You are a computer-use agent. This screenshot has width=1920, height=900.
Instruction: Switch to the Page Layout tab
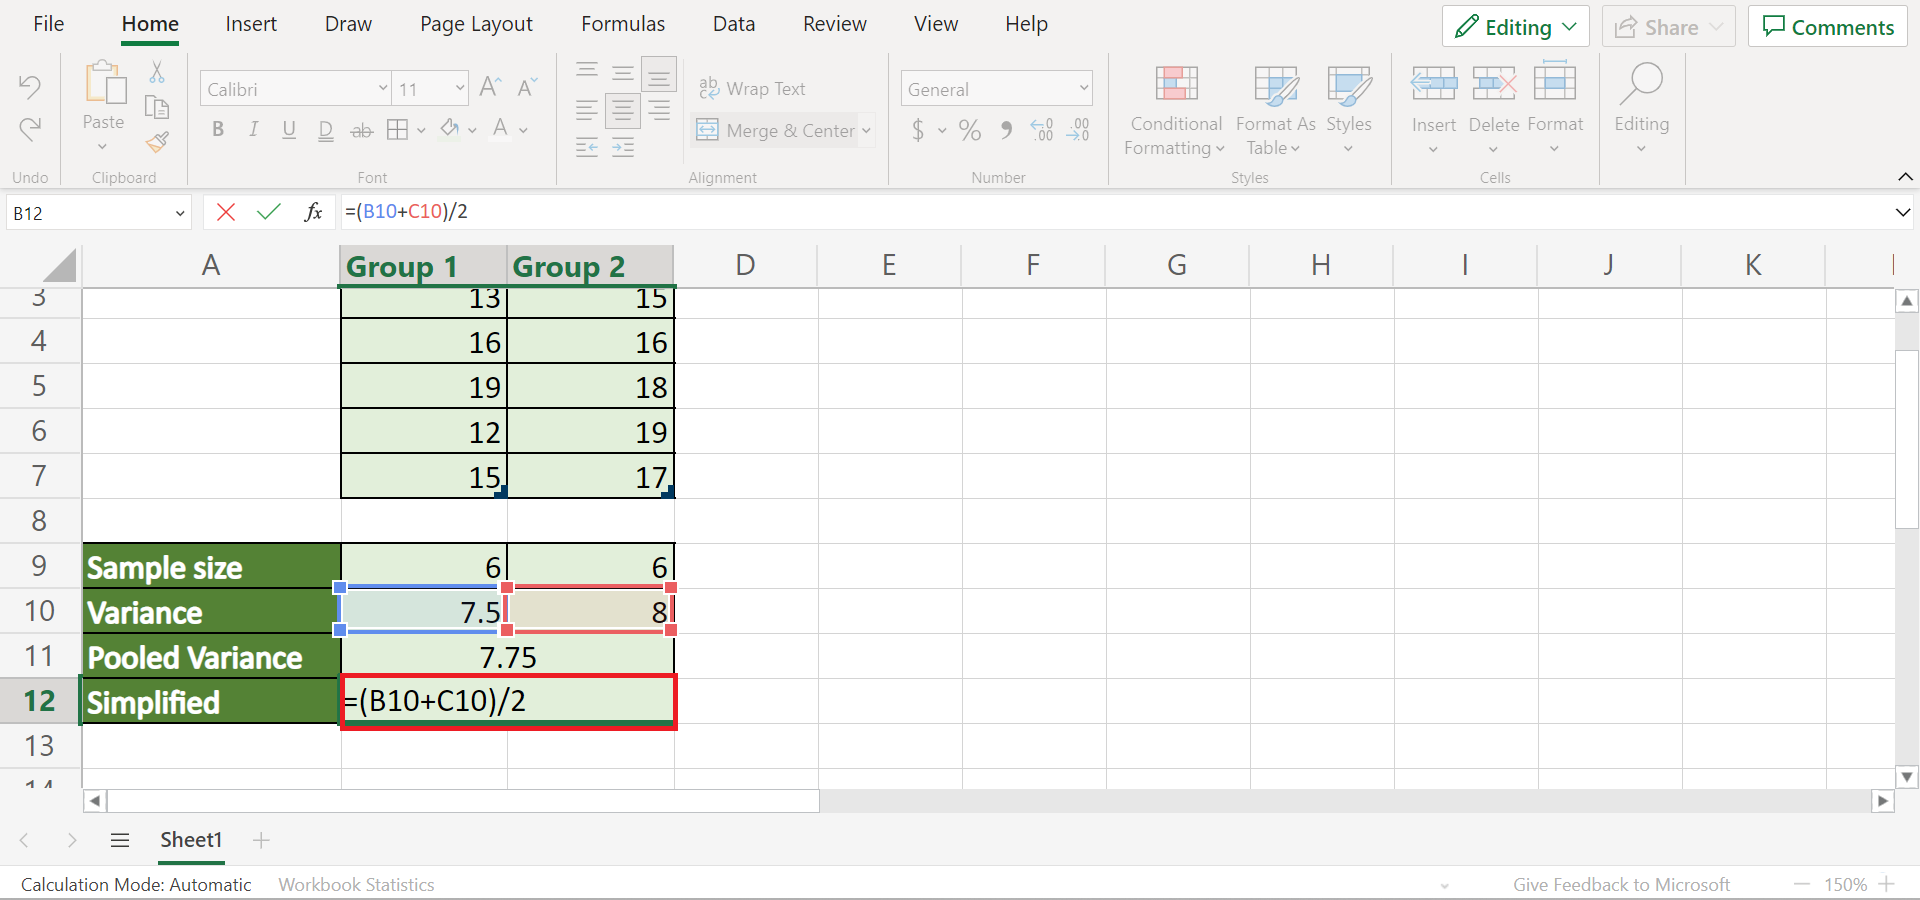(476, 24)
